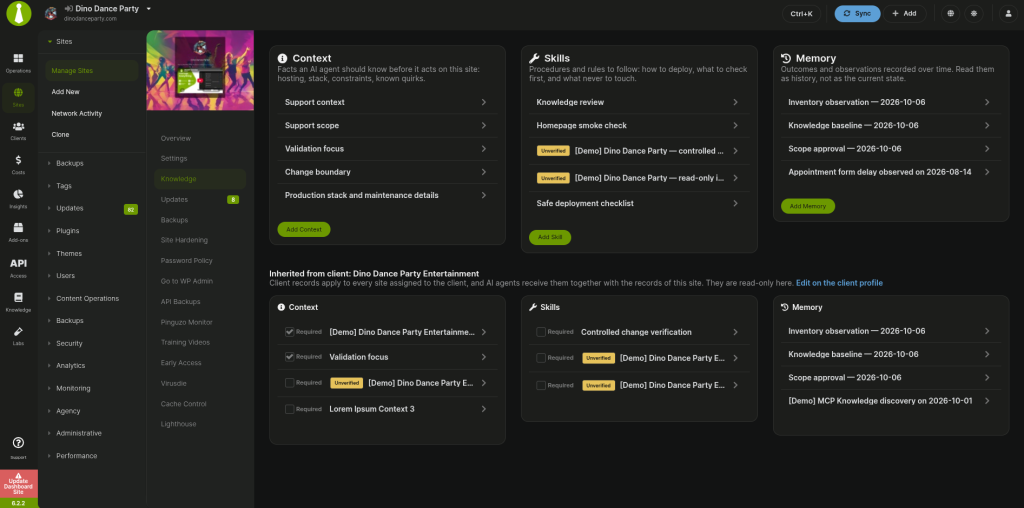Open Site Hardening tab

pyautogui.click(x=184, y=240)
